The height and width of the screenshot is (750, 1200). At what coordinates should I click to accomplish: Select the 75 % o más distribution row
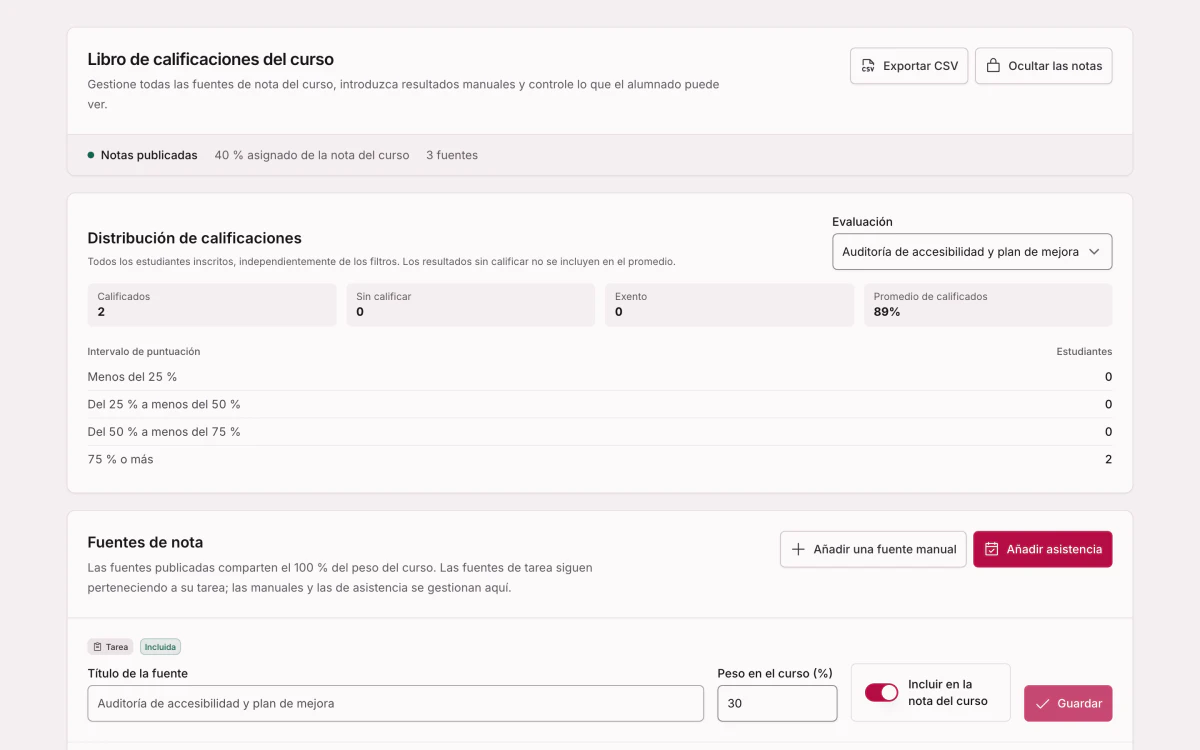point(600,459)
